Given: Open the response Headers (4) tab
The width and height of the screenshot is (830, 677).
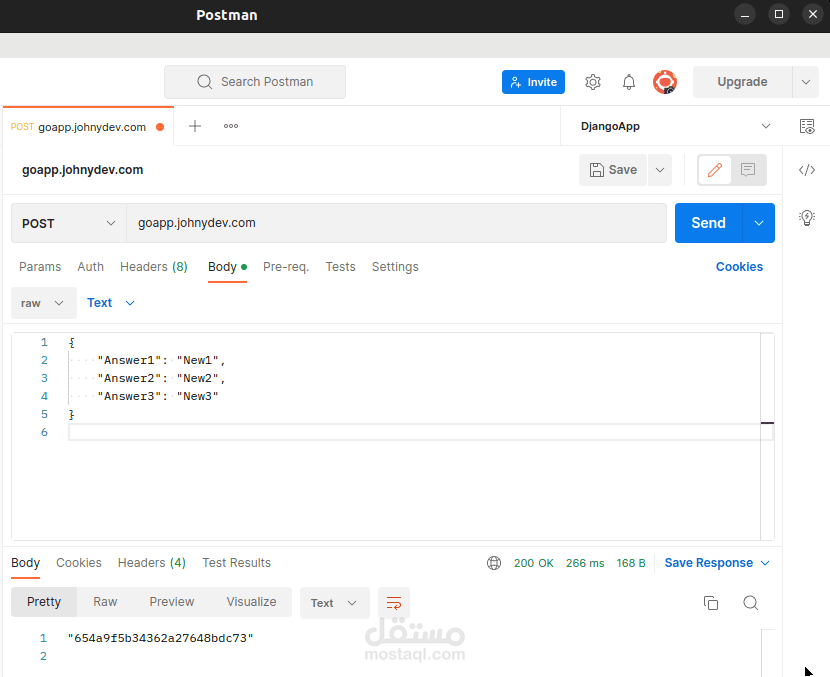Looking at the screenshot, I should tap(152, 563).
